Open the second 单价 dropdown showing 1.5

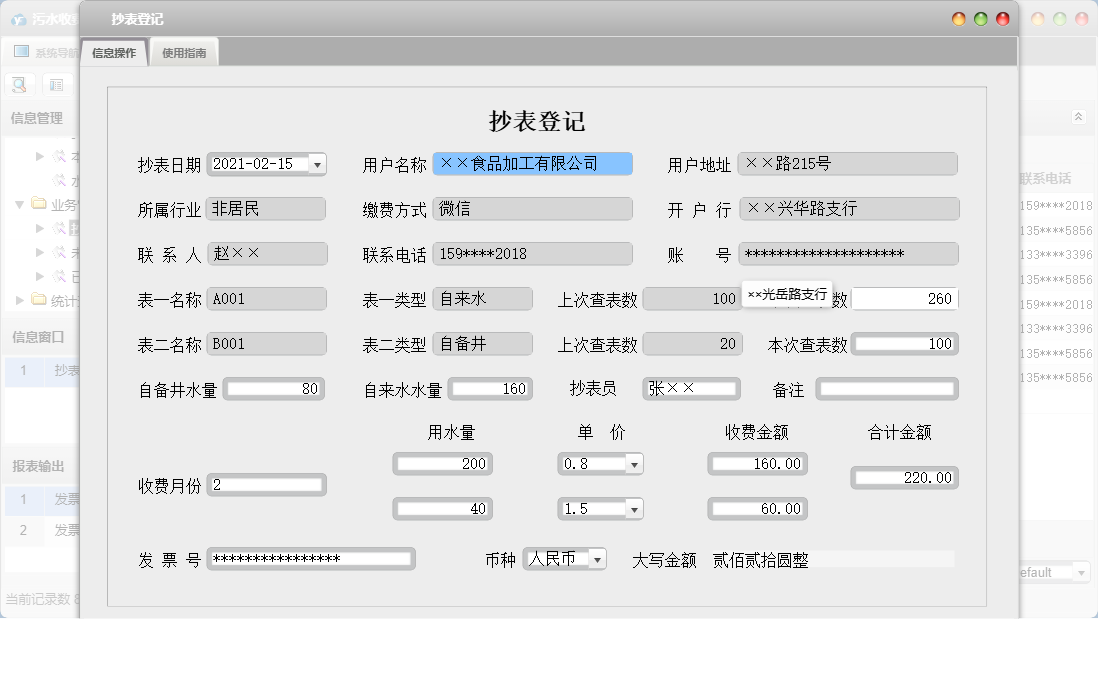(633, 508)
